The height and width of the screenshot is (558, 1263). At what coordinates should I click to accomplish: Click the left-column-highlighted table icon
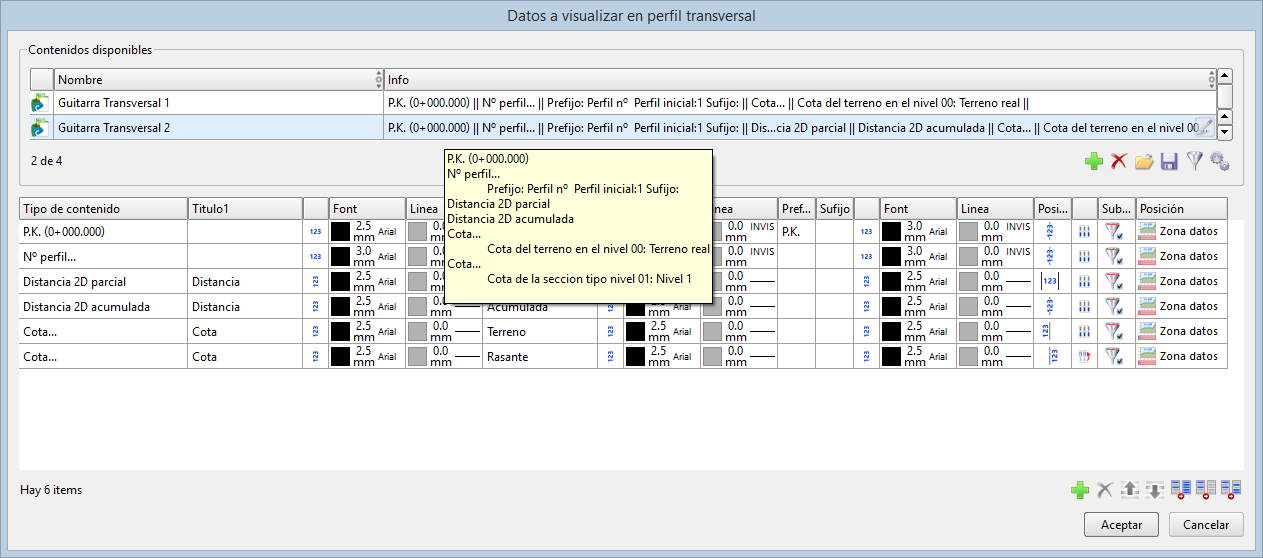coord(1206,490)
